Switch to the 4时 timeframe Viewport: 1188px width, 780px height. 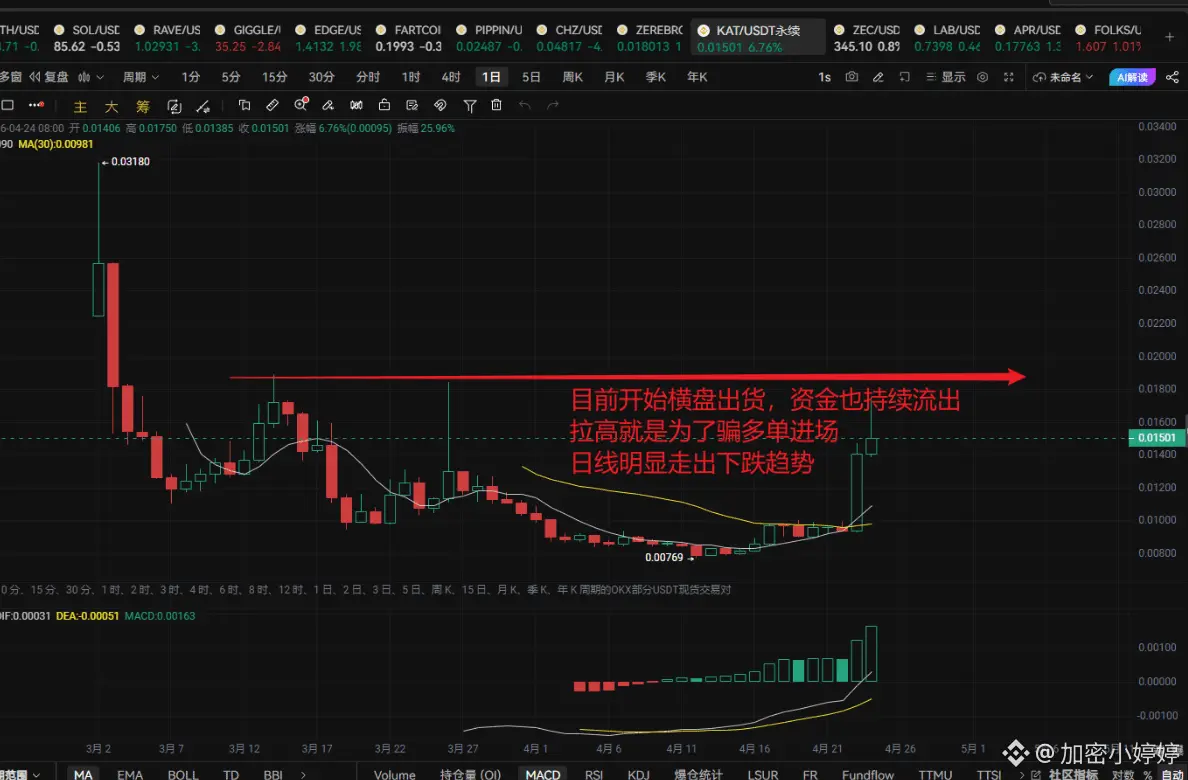451,77
